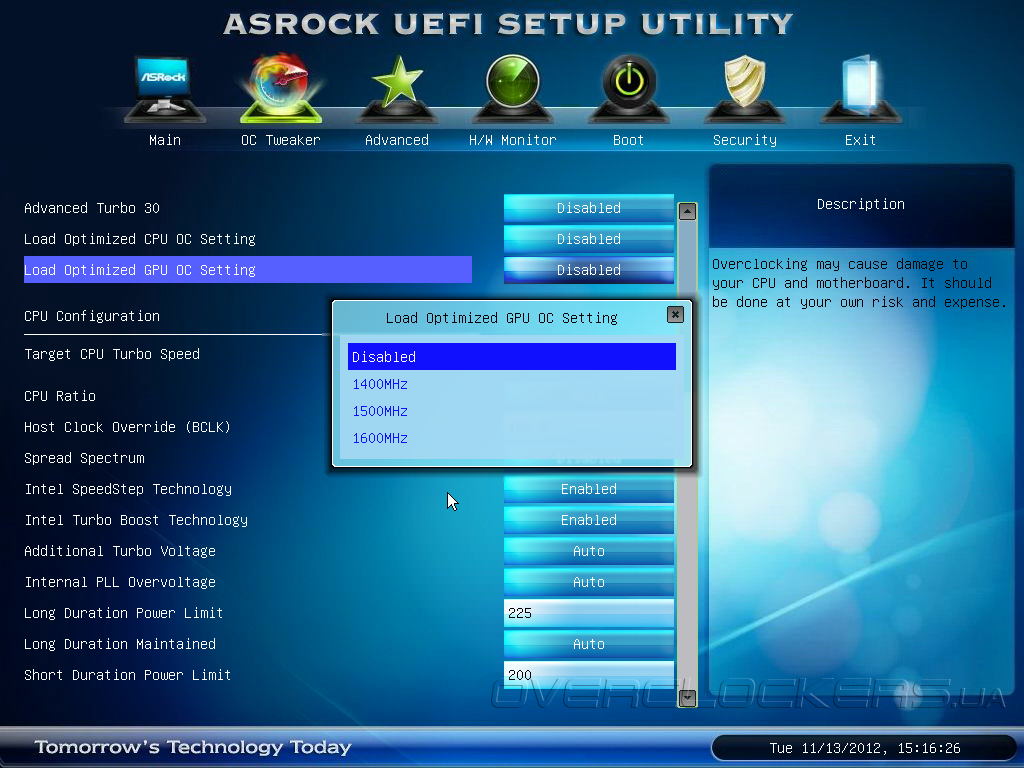Switch to the Security tab label

[x=744, y=140]
